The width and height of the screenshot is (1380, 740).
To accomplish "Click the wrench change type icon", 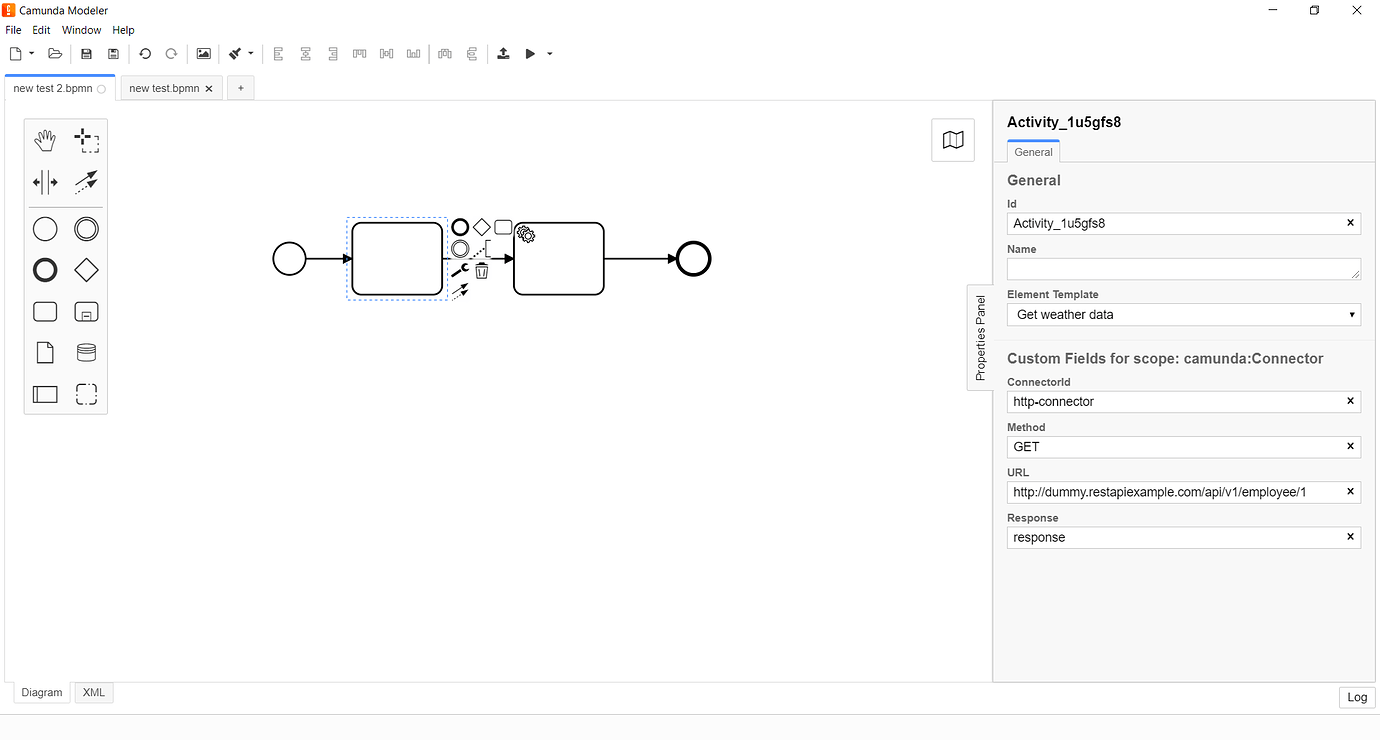I will (460, 270).
